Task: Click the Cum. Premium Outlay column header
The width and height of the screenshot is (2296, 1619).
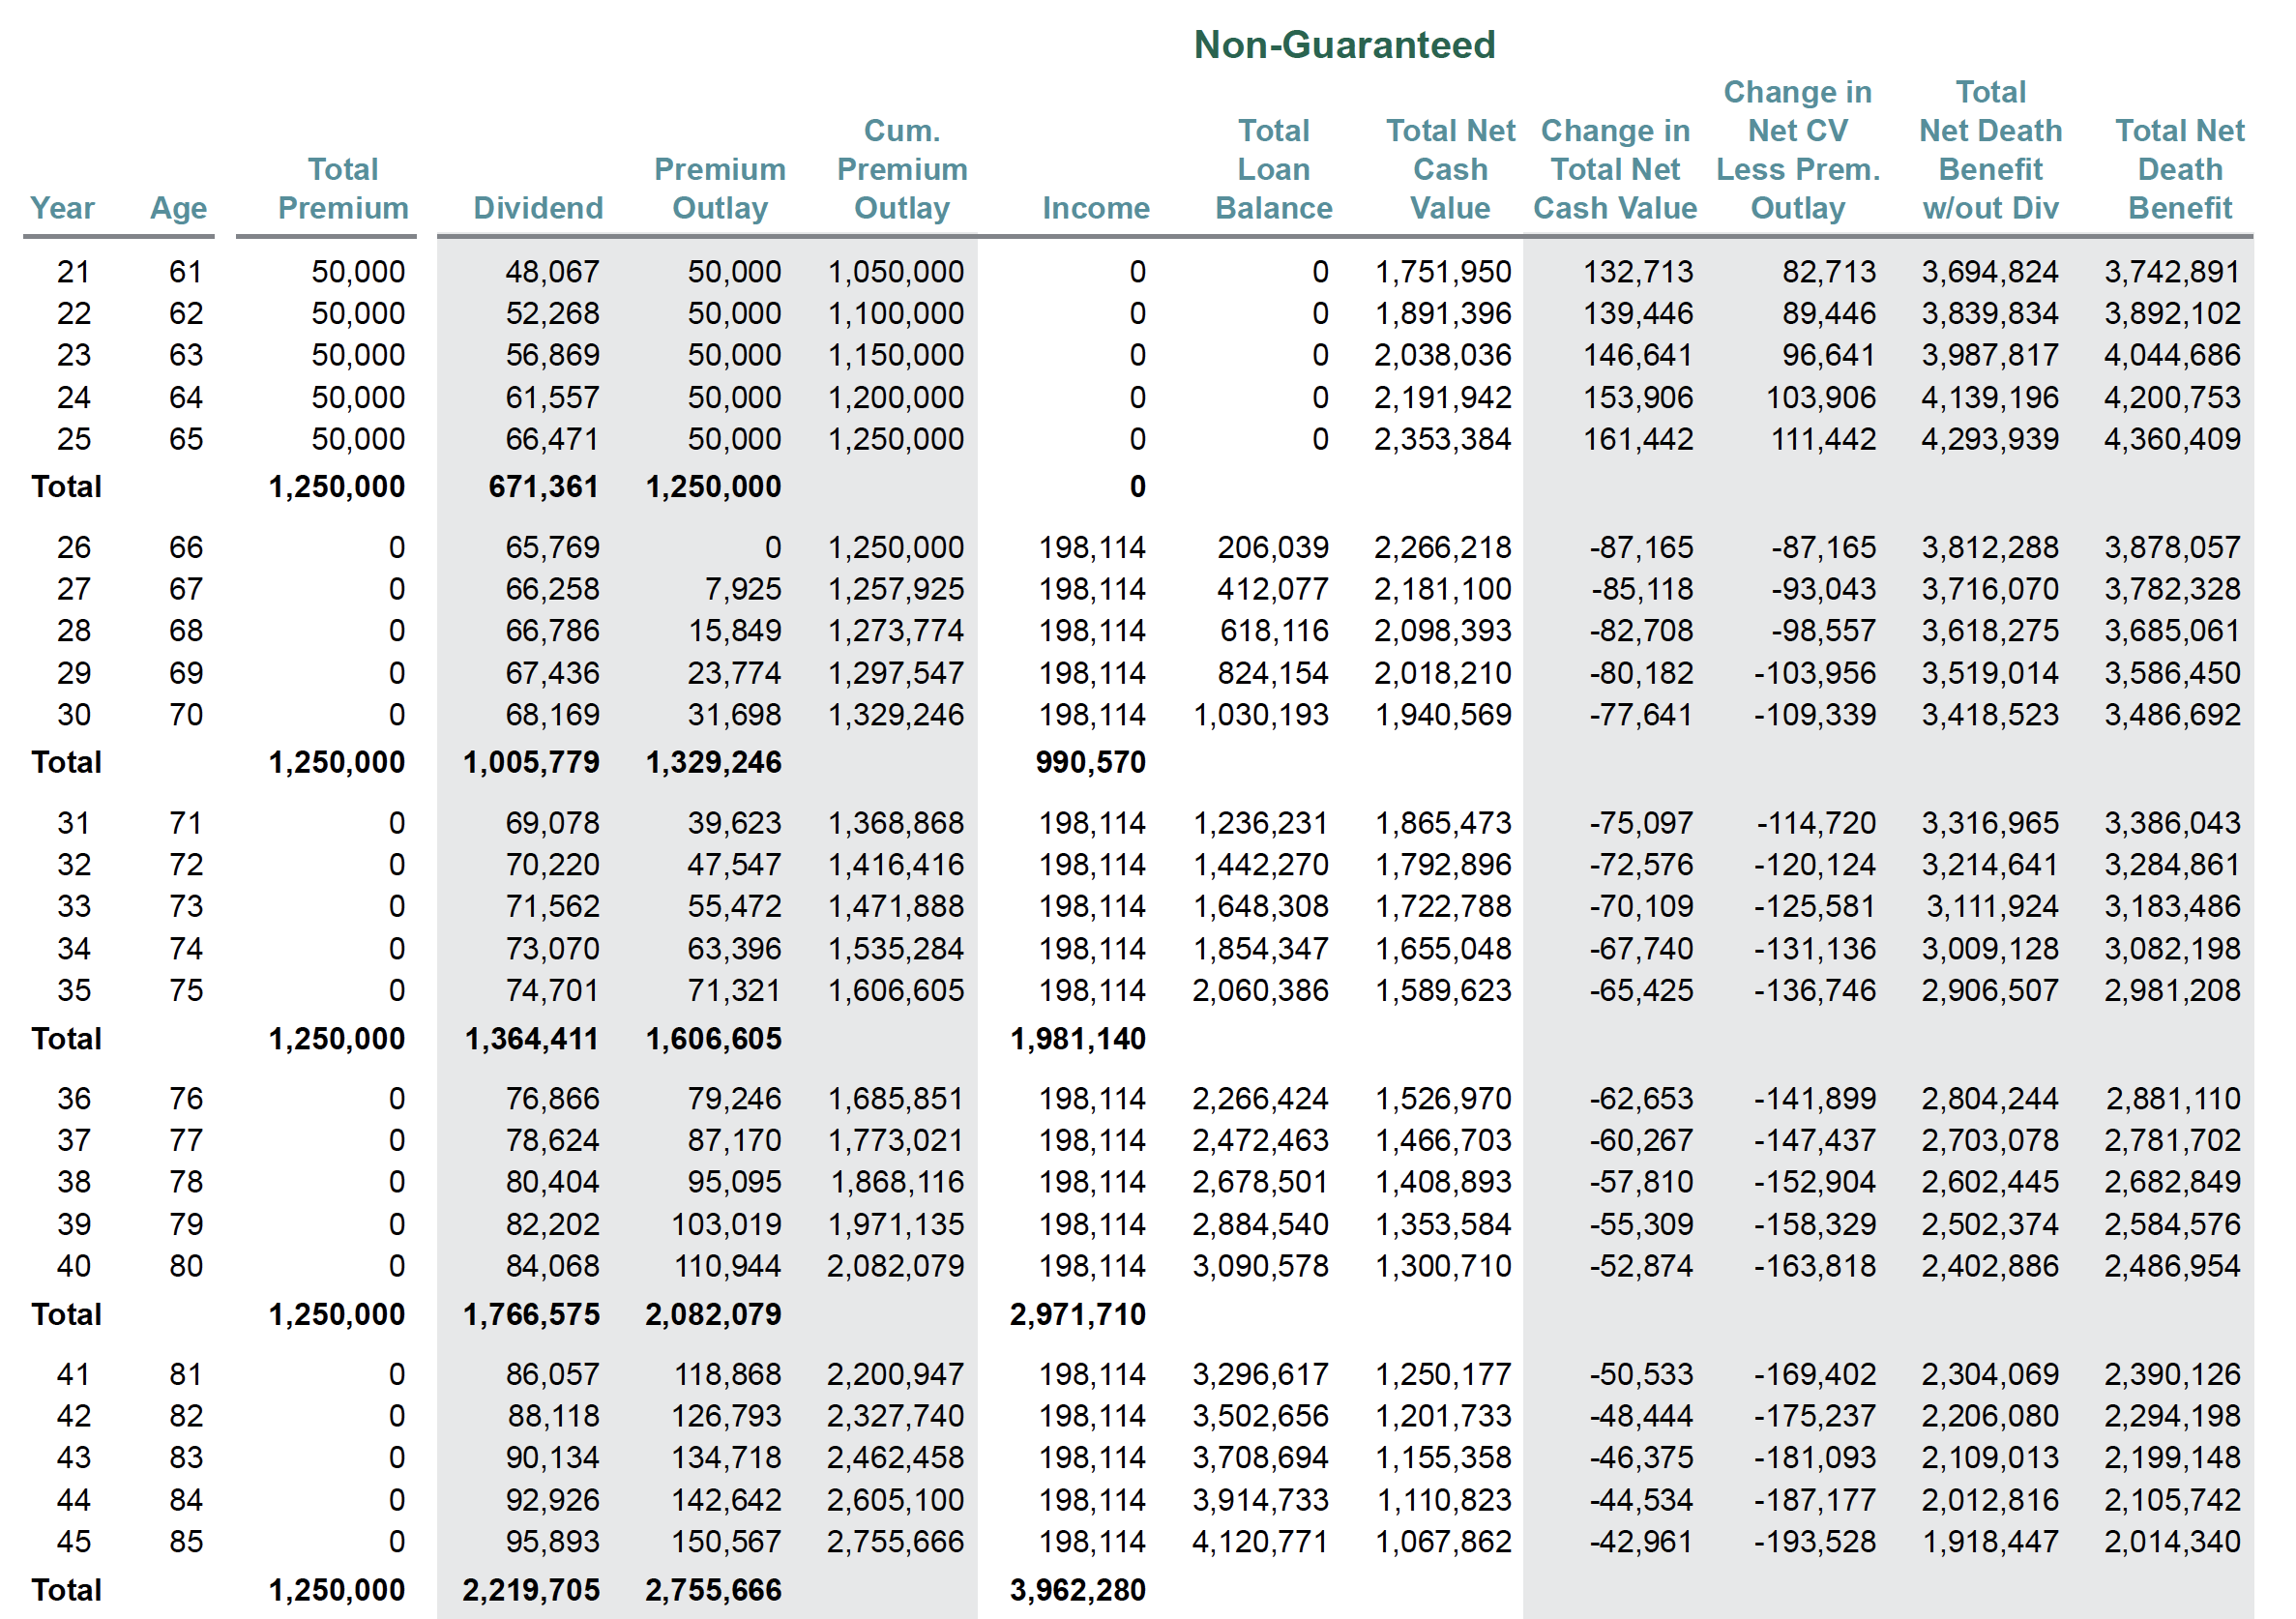Action: [x=901, y=169]
